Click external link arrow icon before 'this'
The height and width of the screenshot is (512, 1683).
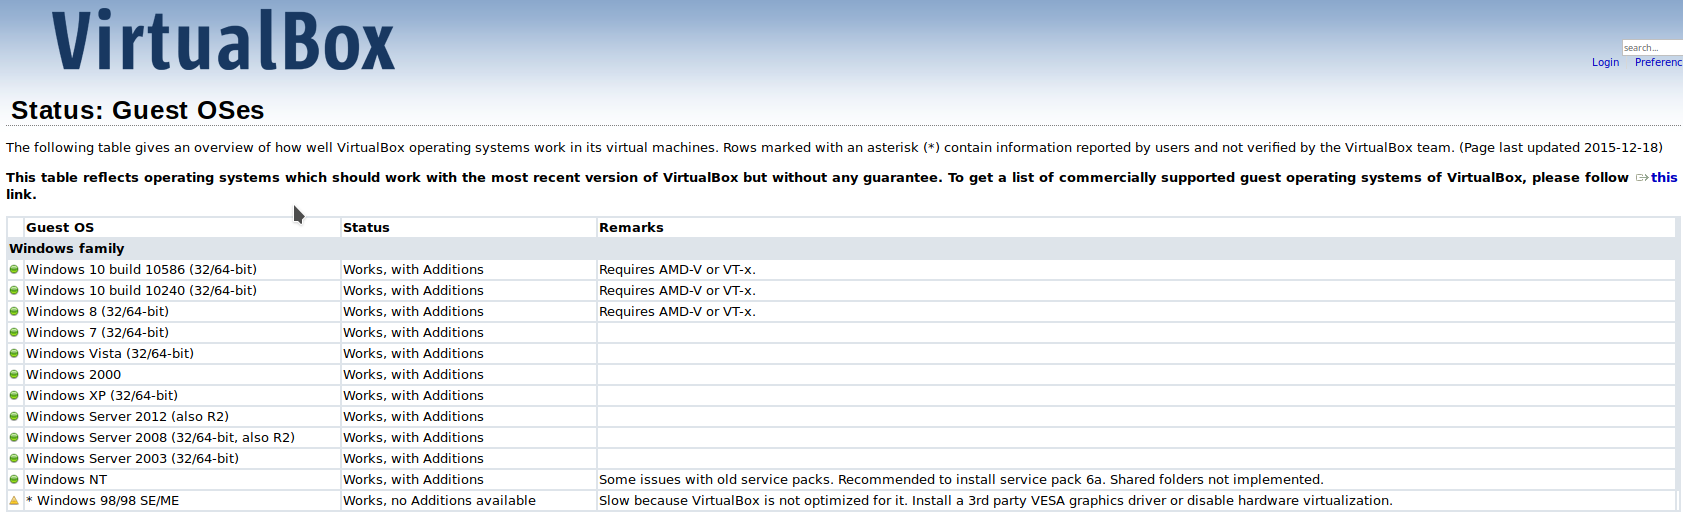click(x=1642, y=178)
